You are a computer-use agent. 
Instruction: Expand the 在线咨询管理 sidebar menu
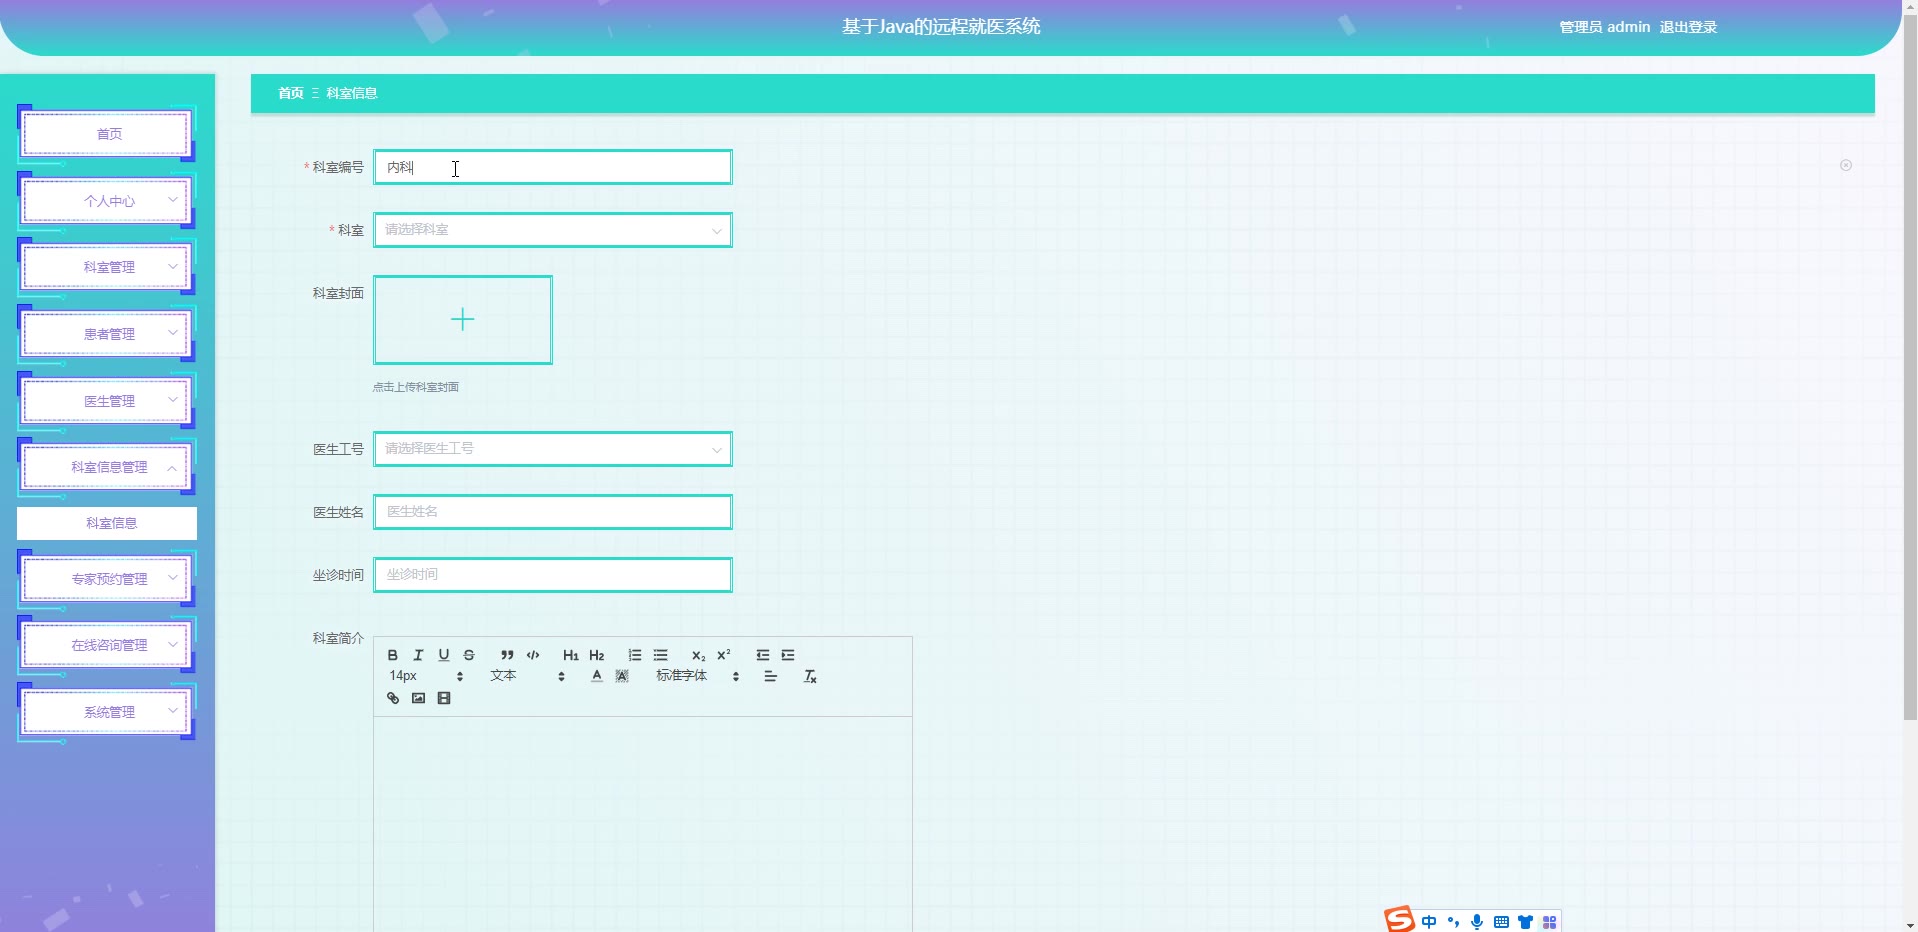[107, 645]
